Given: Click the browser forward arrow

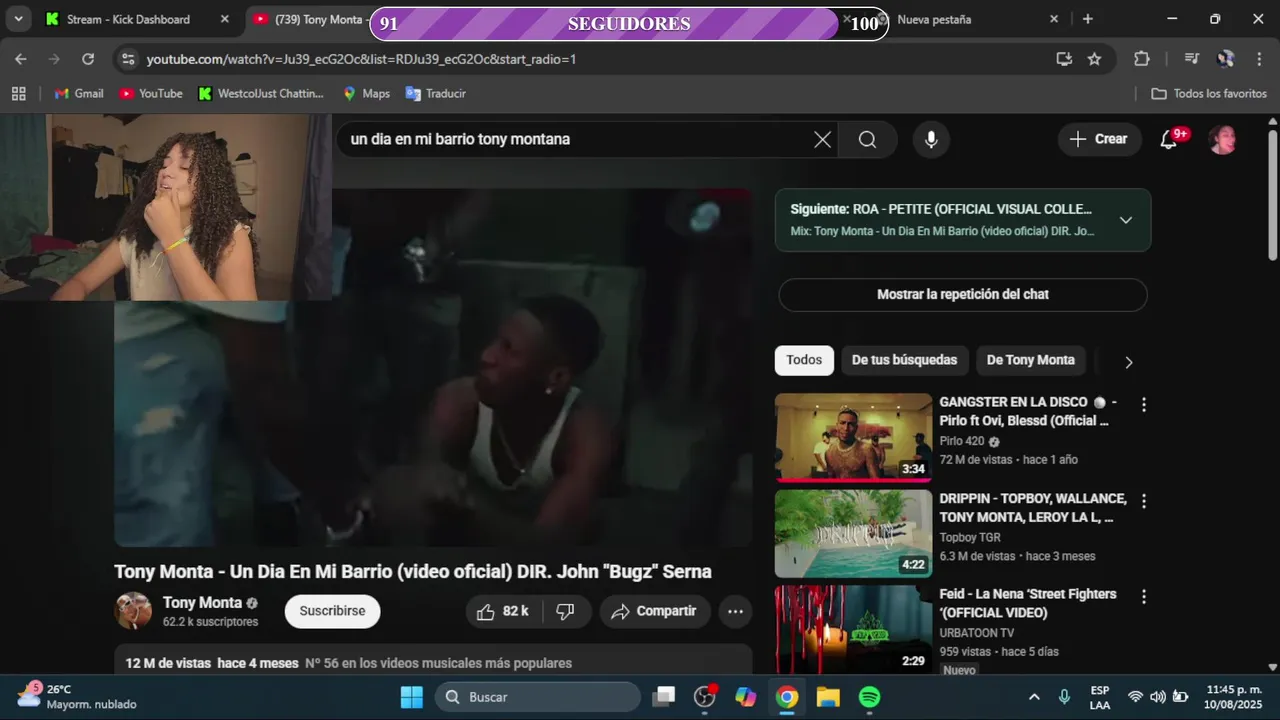Looking at the screenshot, I should click(54, 59).
